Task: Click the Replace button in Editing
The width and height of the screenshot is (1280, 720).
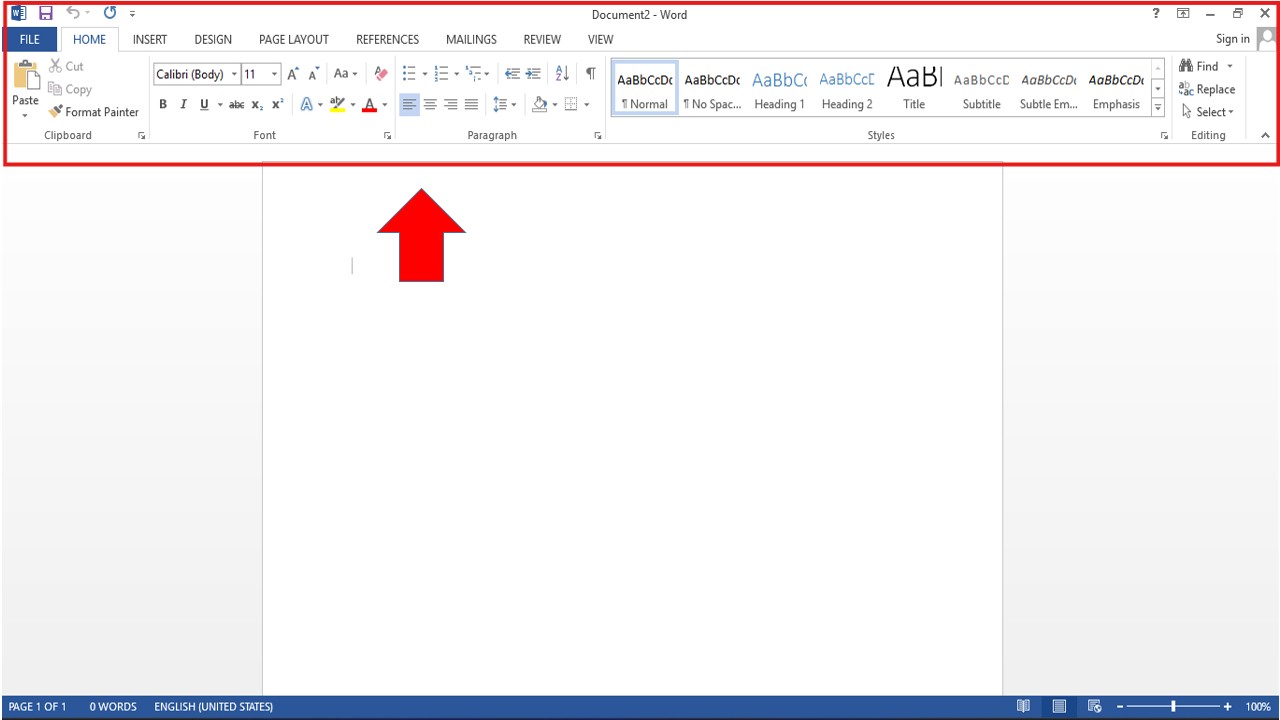Action: (1207, 89)
